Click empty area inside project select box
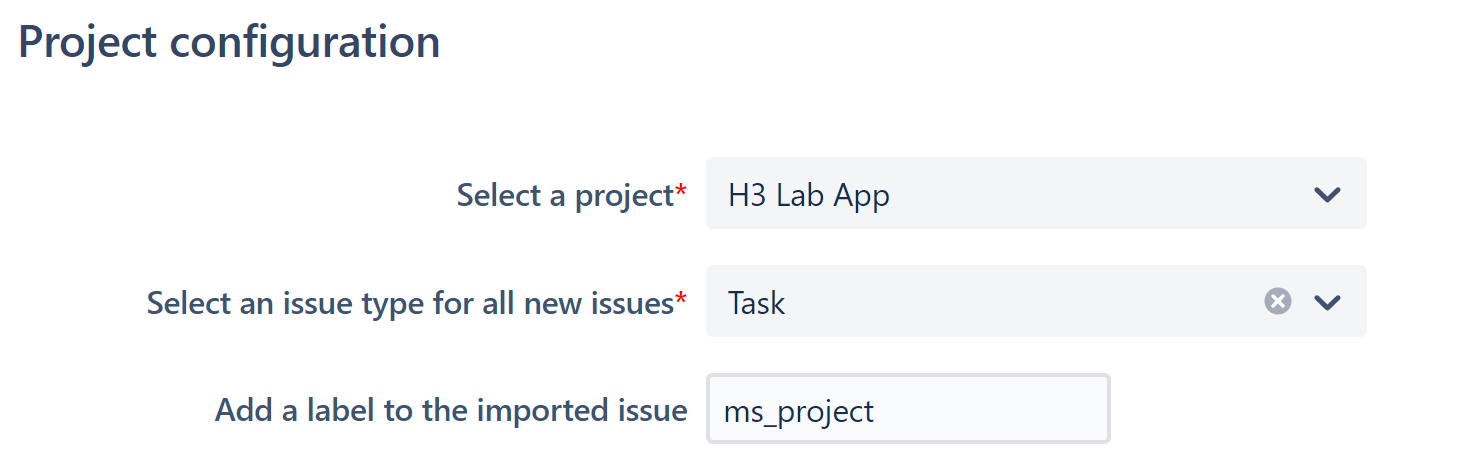The image size is (1460, 474). [x=1100, y=193]
